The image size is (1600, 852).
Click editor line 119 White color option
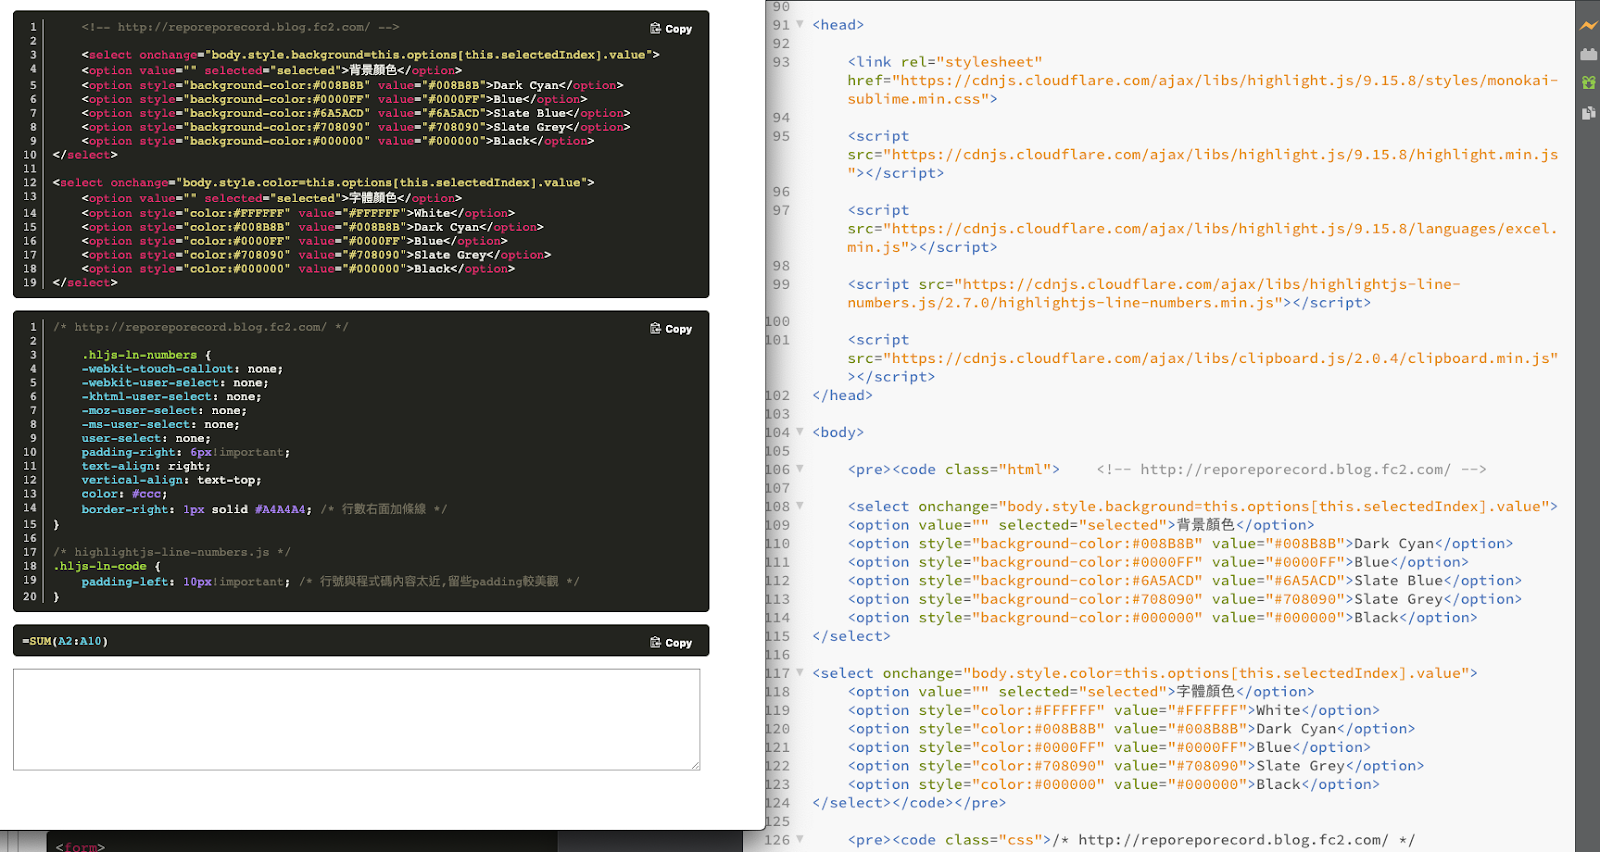1114,710
